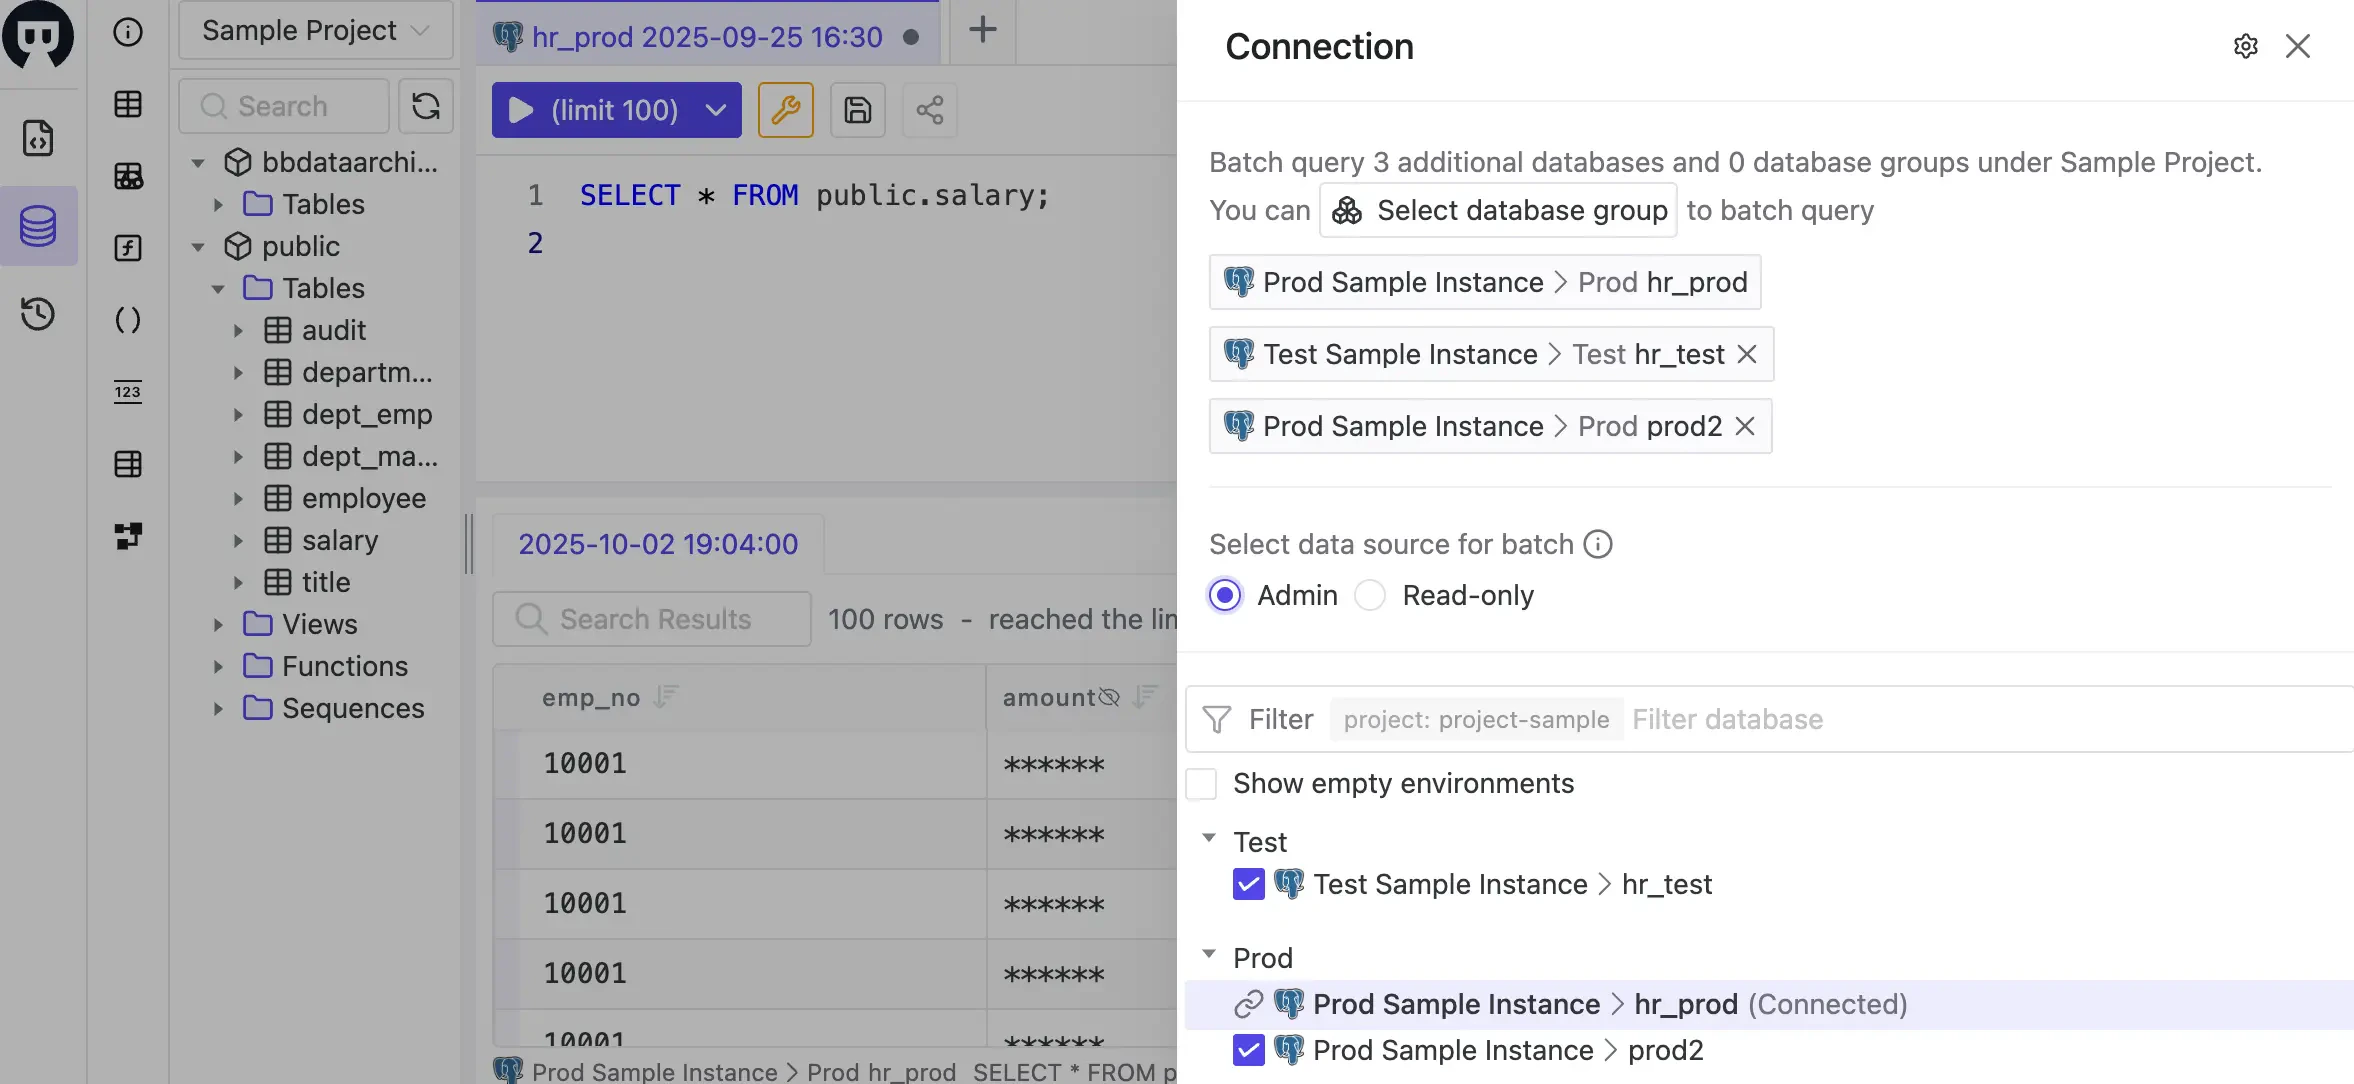Open the limit 100 dropdown

click(x=716, y=110)
